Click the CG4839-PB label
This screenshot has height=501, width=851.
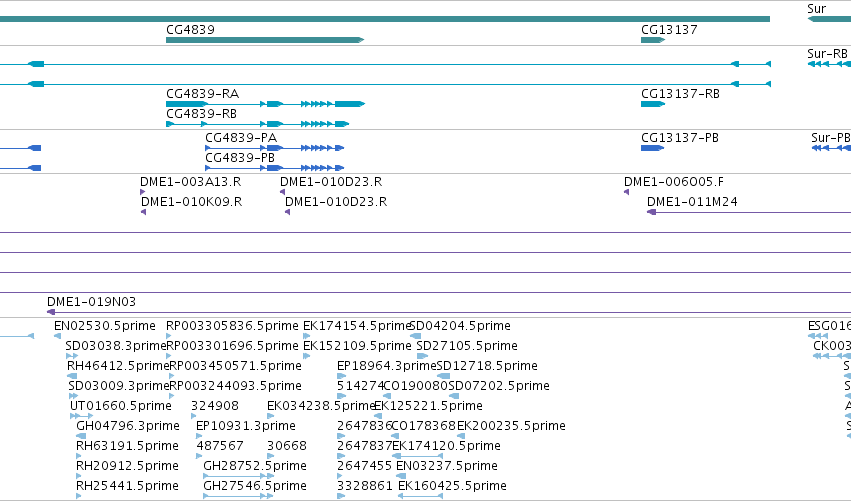240,158
